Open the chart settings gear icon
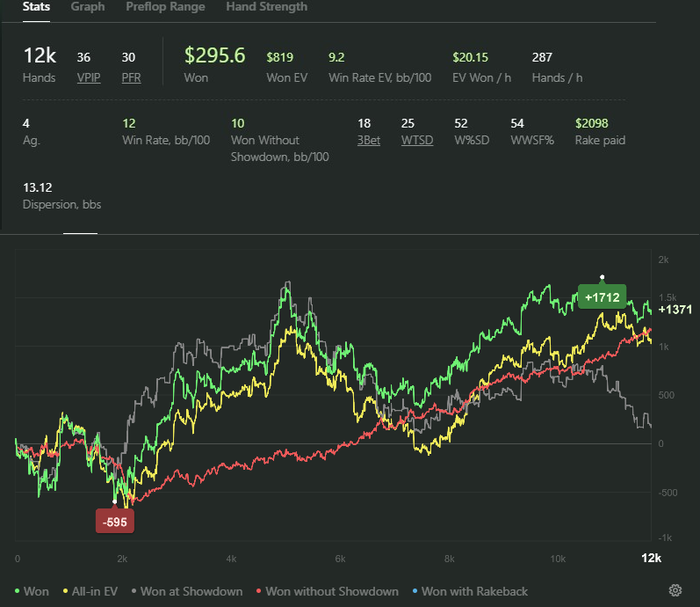 (x=675, y=591)
